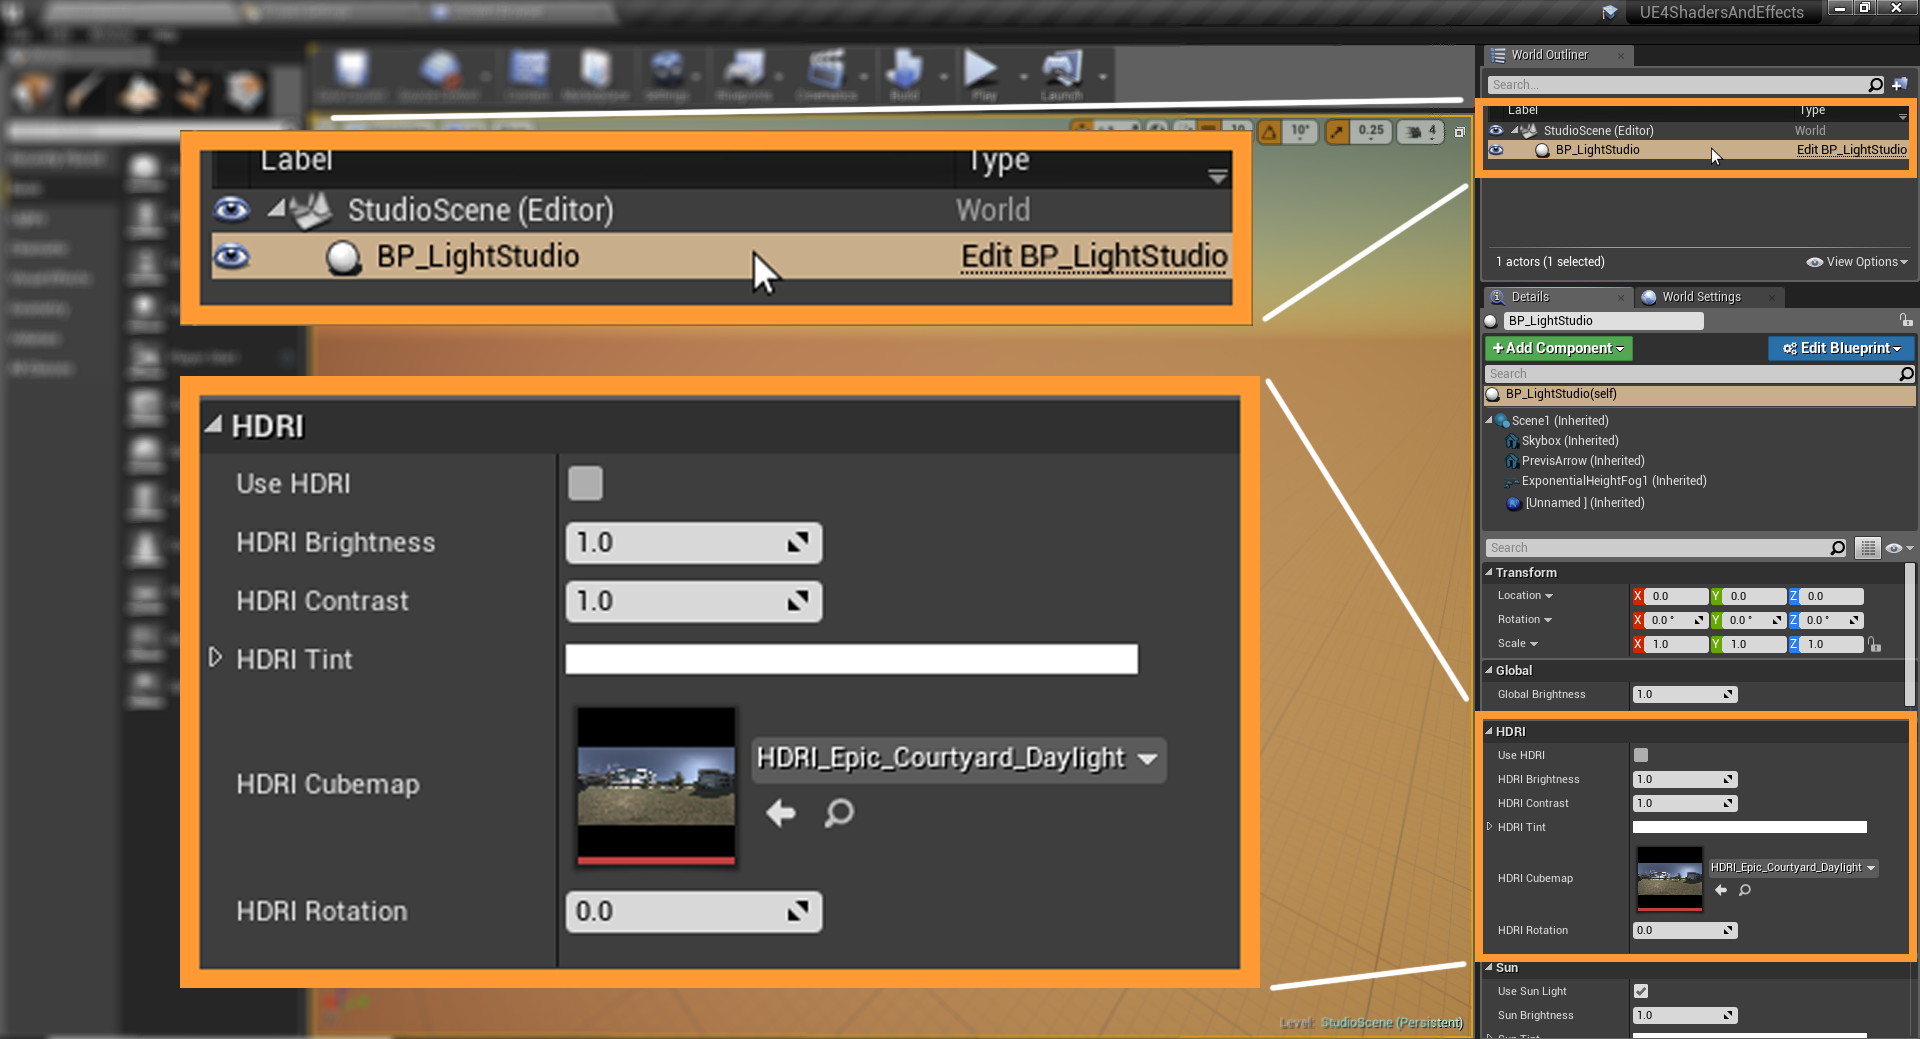Uncheck the Use Sun Light checkbox
The image size is (1920, 1039).
tap(1641, 991)
